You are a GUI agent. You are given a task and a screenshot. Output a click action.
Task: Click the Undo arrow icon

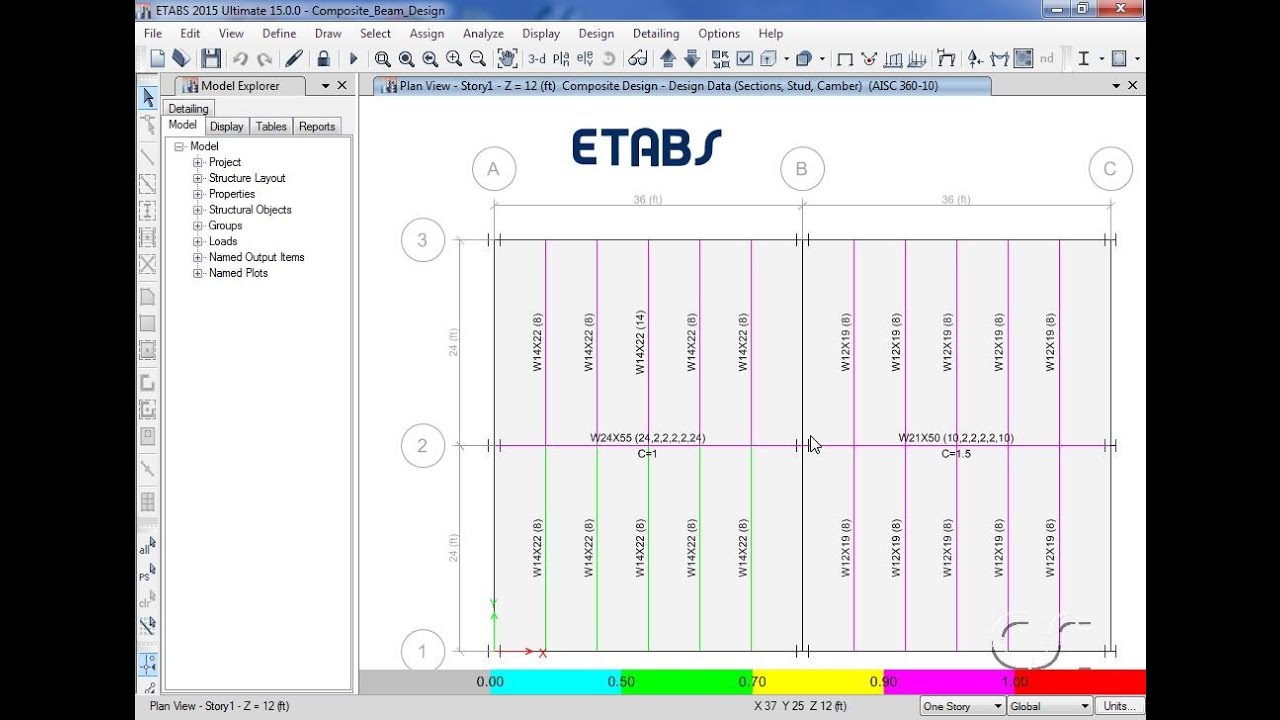tap(240, 59)
